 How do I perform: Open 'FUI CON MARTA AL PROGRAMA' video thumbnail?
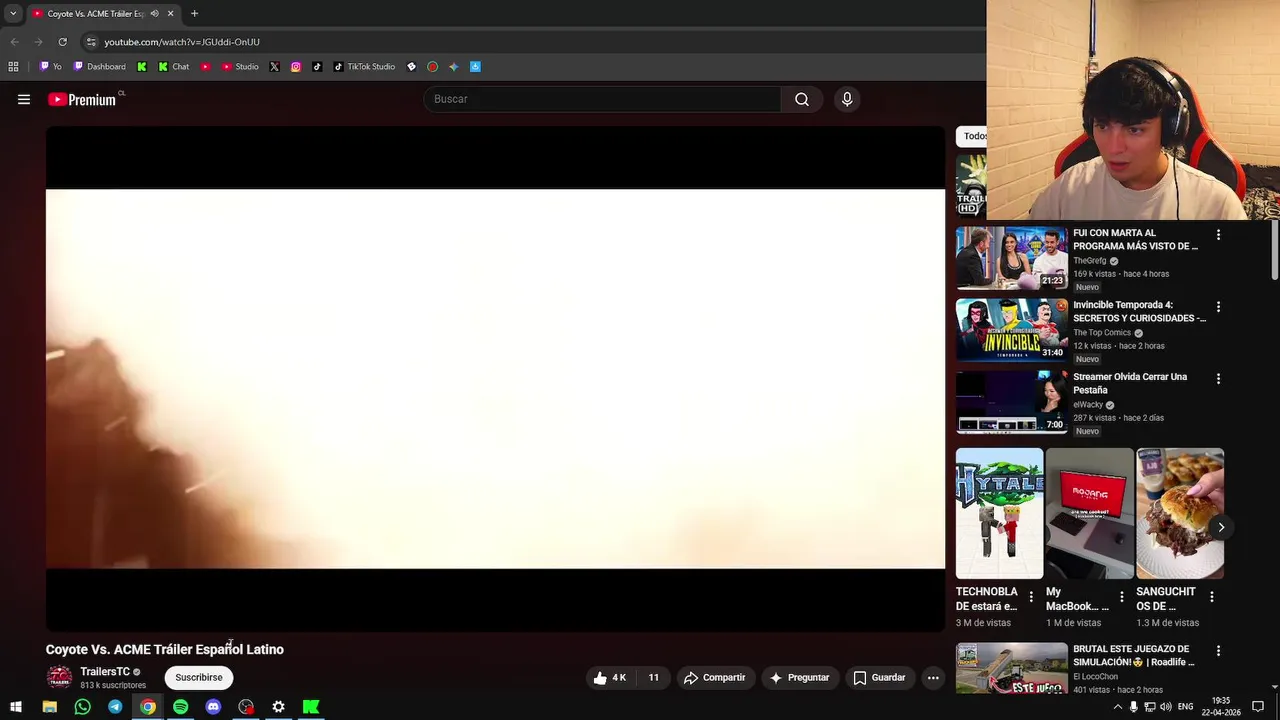1011,258
